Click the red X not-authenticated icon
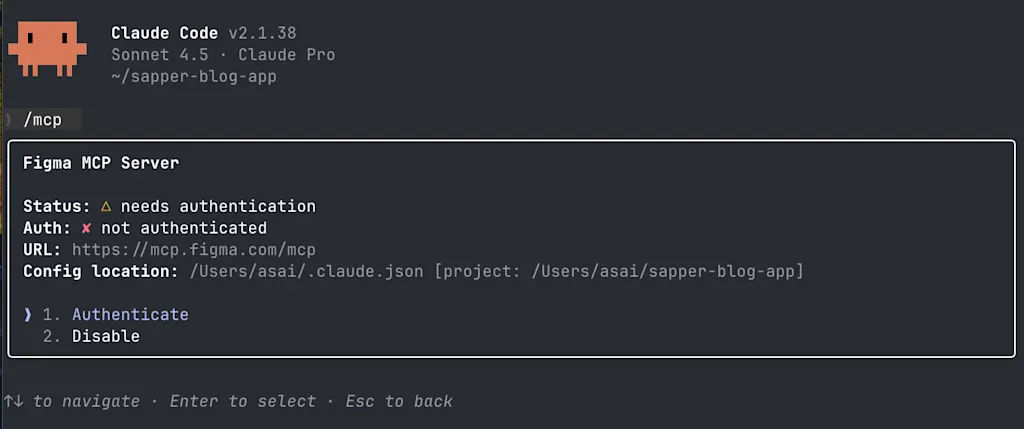 [86, 229]
